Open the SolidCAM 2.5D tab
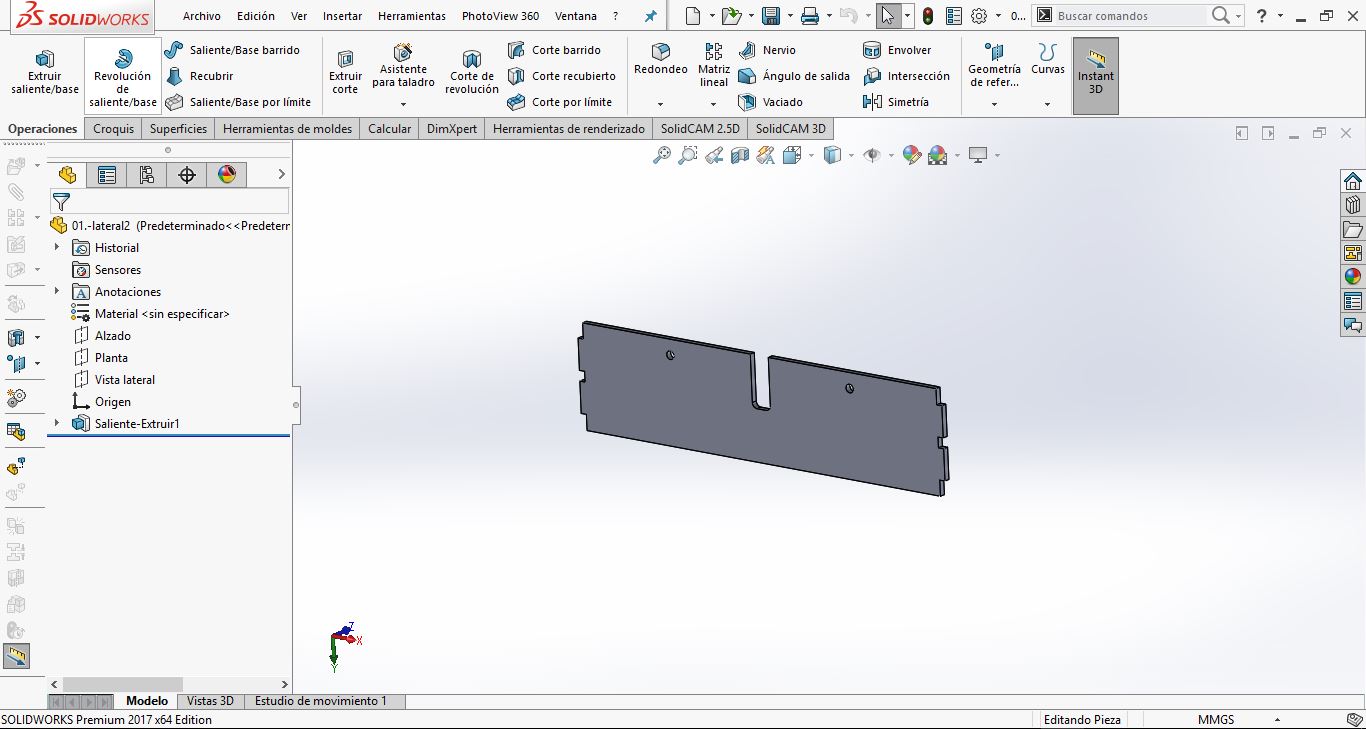This screenshot has height=729, width=1366. 700,129
